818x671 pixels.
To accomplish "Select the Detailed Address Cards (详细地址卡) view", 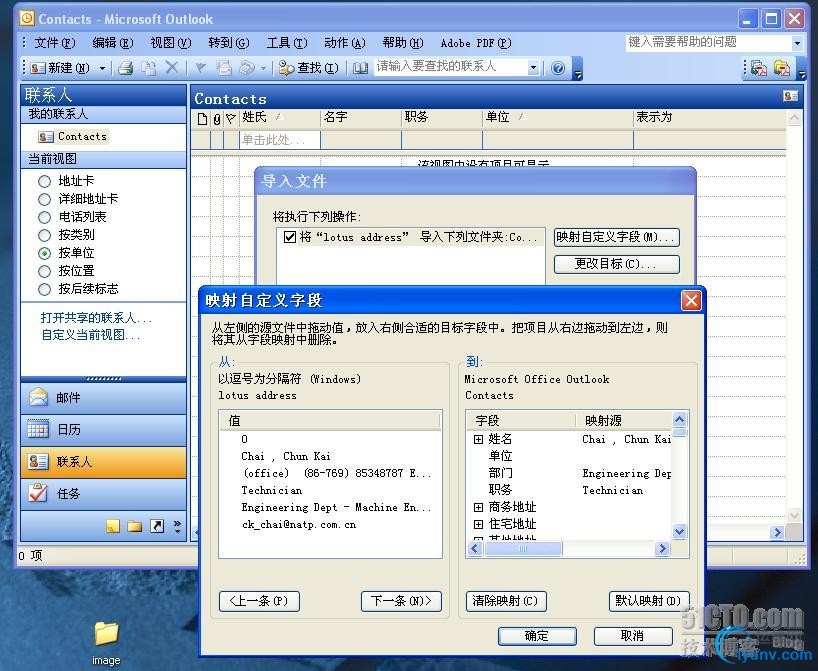I will [x=78, y=199].
